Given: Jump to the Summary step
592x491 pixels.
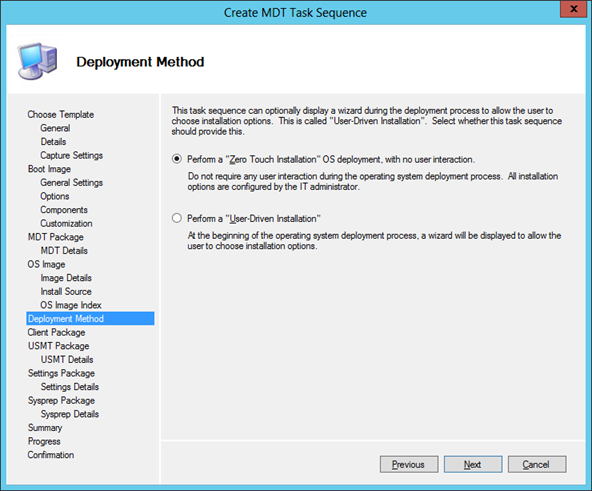Looking at the screenshot, I should pyautogui.click(x=45, y=428).
